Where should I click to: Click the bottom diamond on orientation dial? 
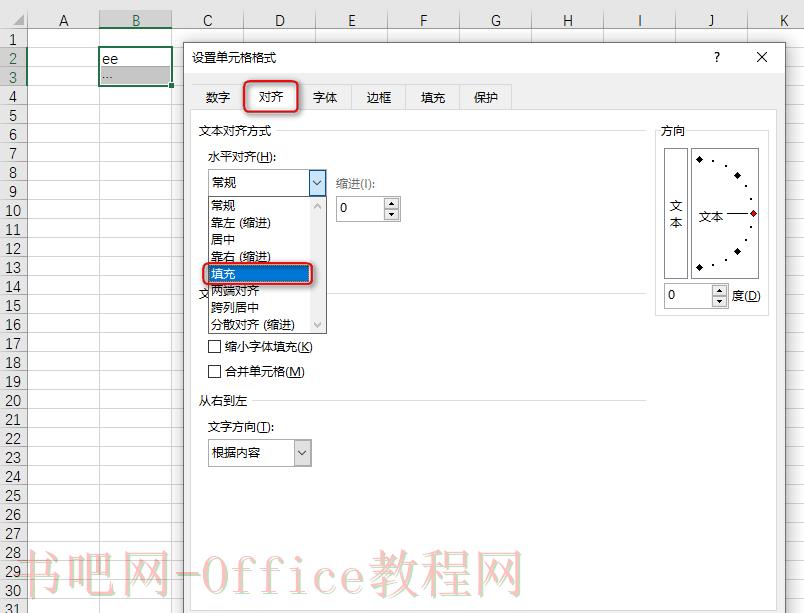point(699,267)
